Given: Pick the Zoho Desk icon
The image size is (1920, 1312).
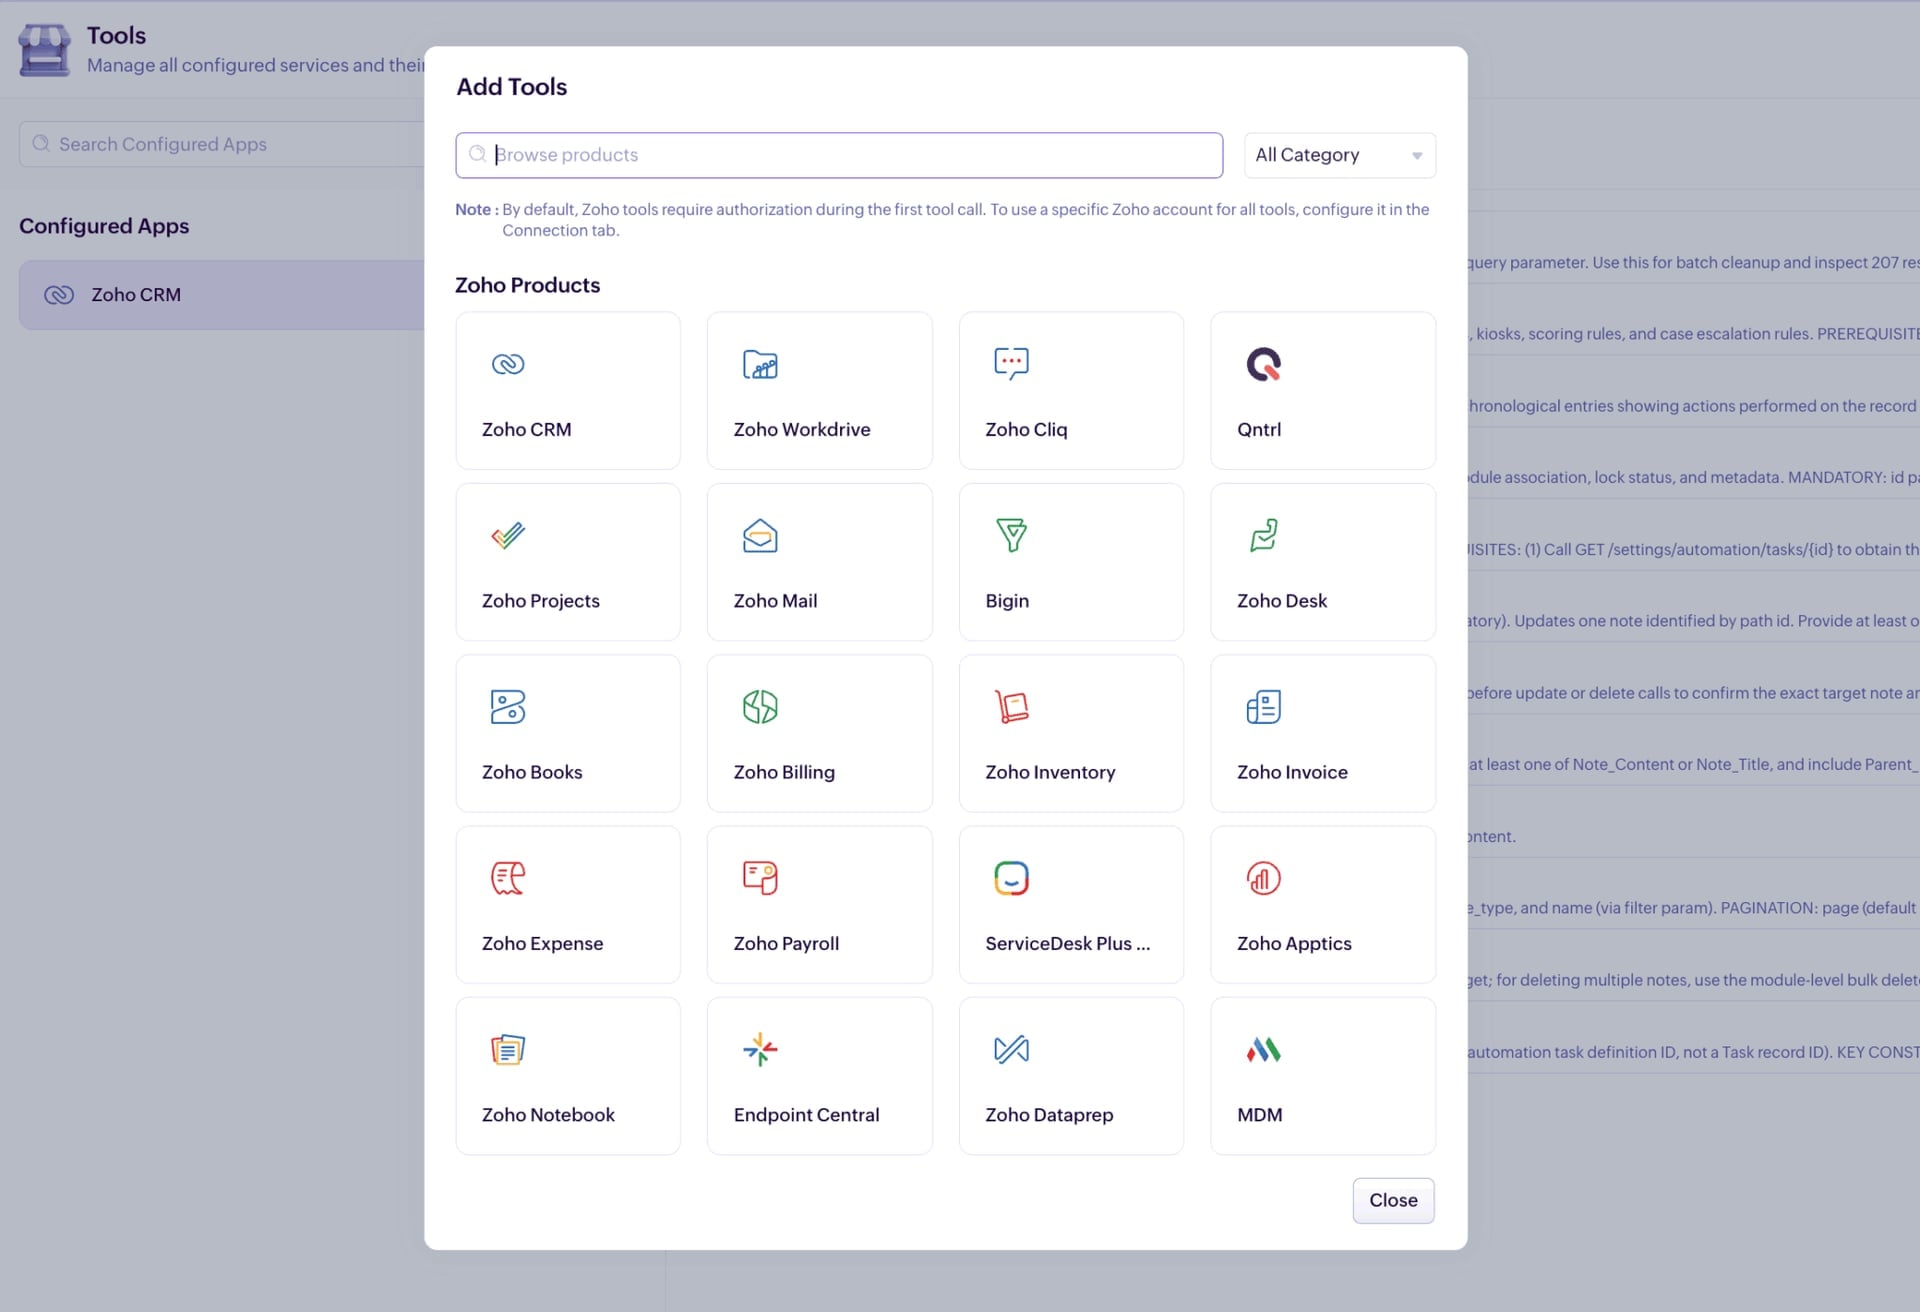Looking at the screenshot, I should point(1263,535).
